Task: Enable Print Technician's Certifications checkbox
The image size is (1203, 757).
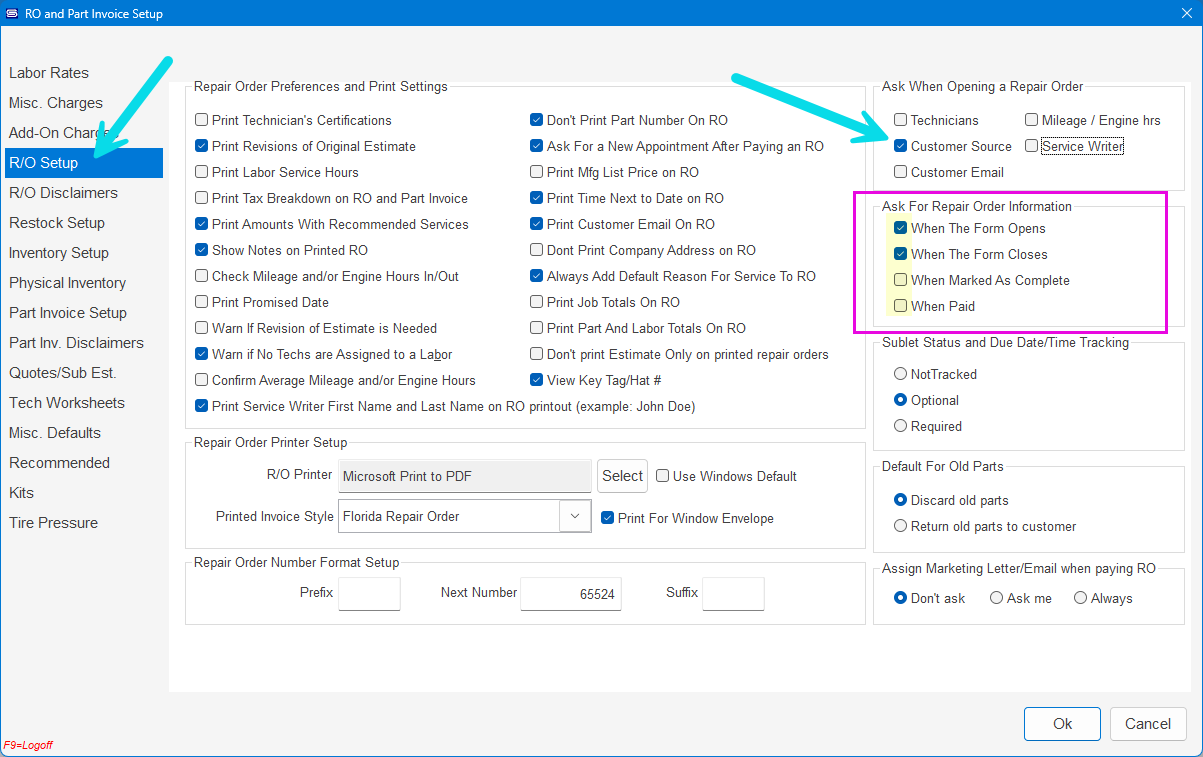Action: (202, 120)
